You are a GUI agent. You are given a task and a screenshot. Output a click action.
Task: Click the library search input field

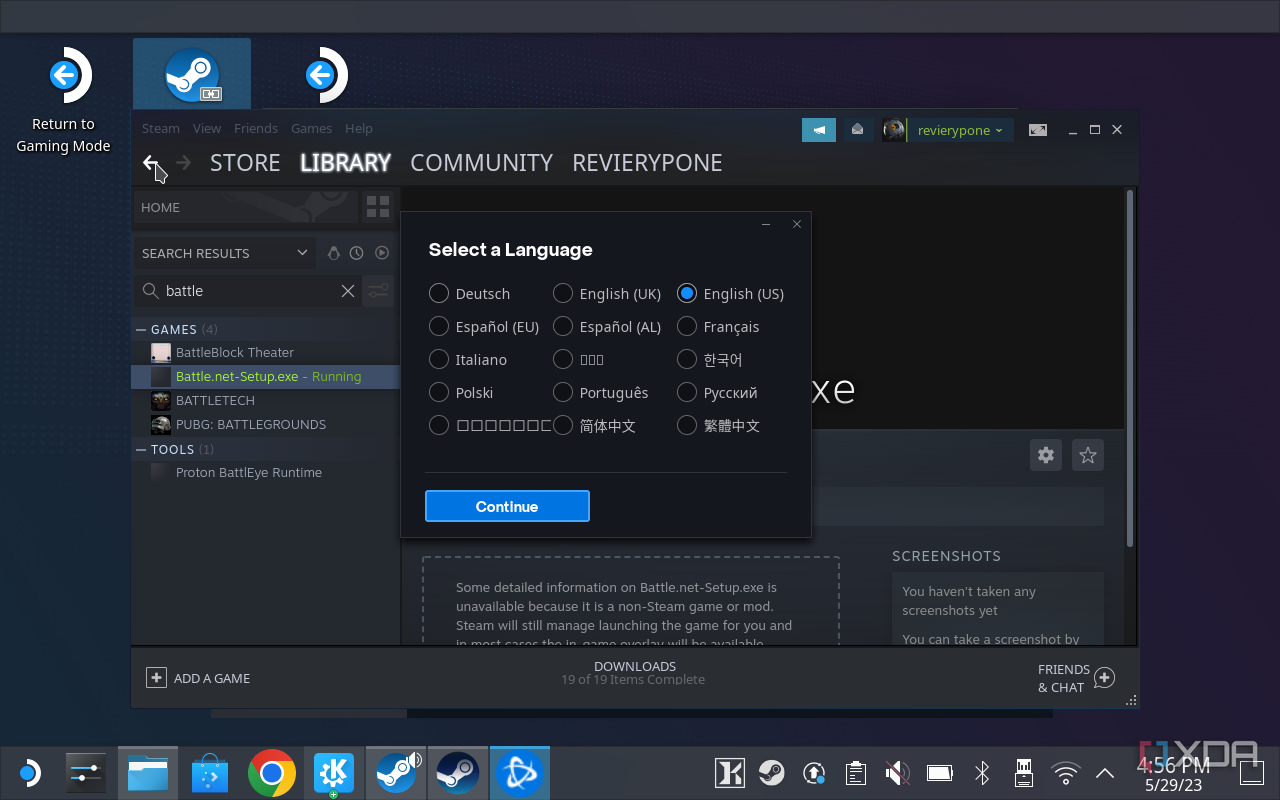248,291
